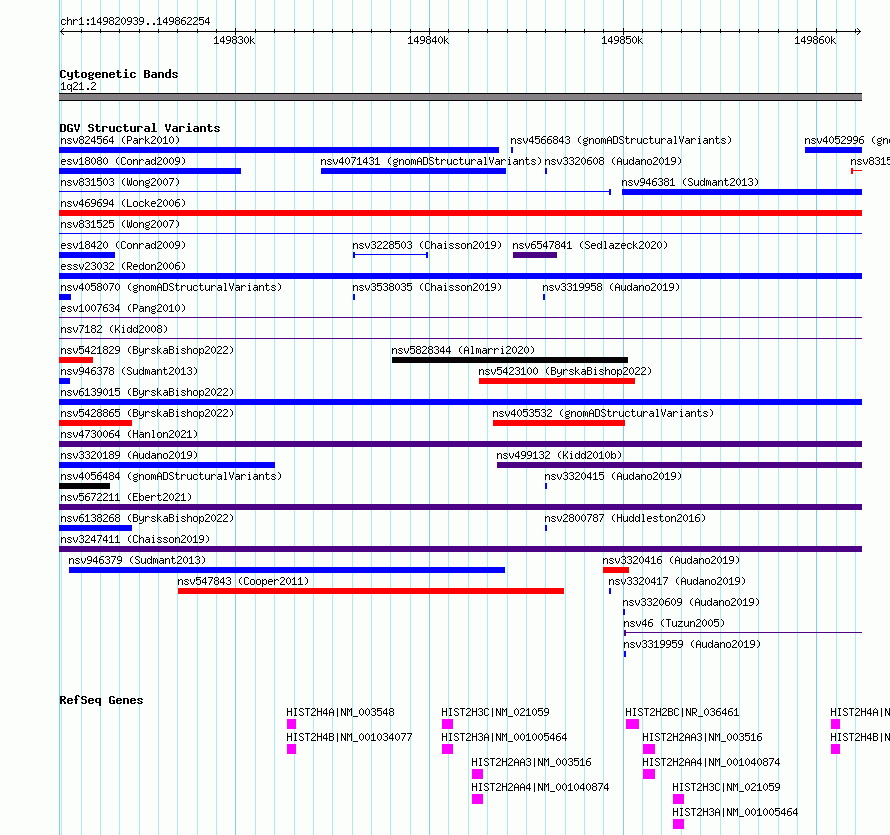
Task: Click the 149840k ruler tick label
Action: coord(428,40)
